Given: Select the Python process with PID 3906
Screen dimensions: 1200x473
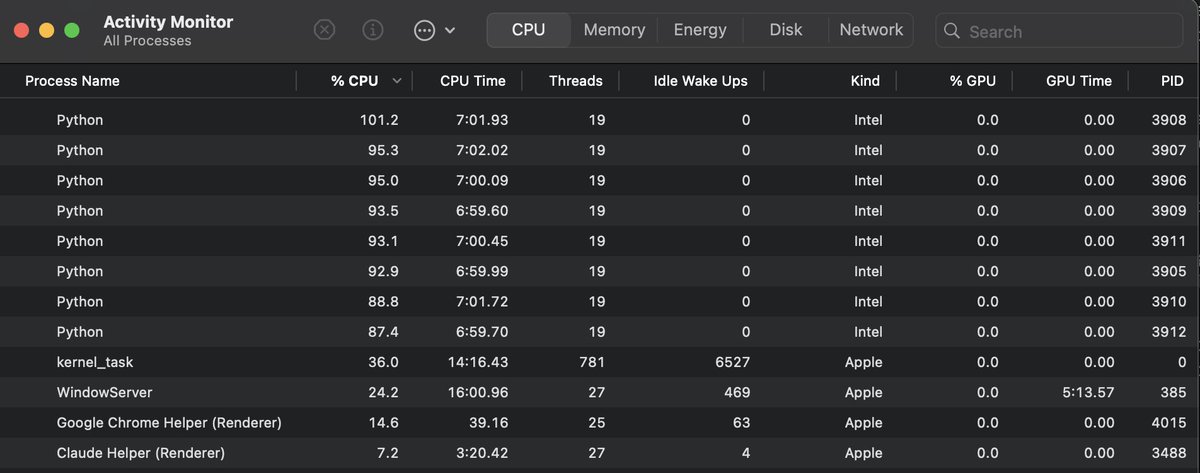Looking at the screenshot, I should [x=600, y=180].
